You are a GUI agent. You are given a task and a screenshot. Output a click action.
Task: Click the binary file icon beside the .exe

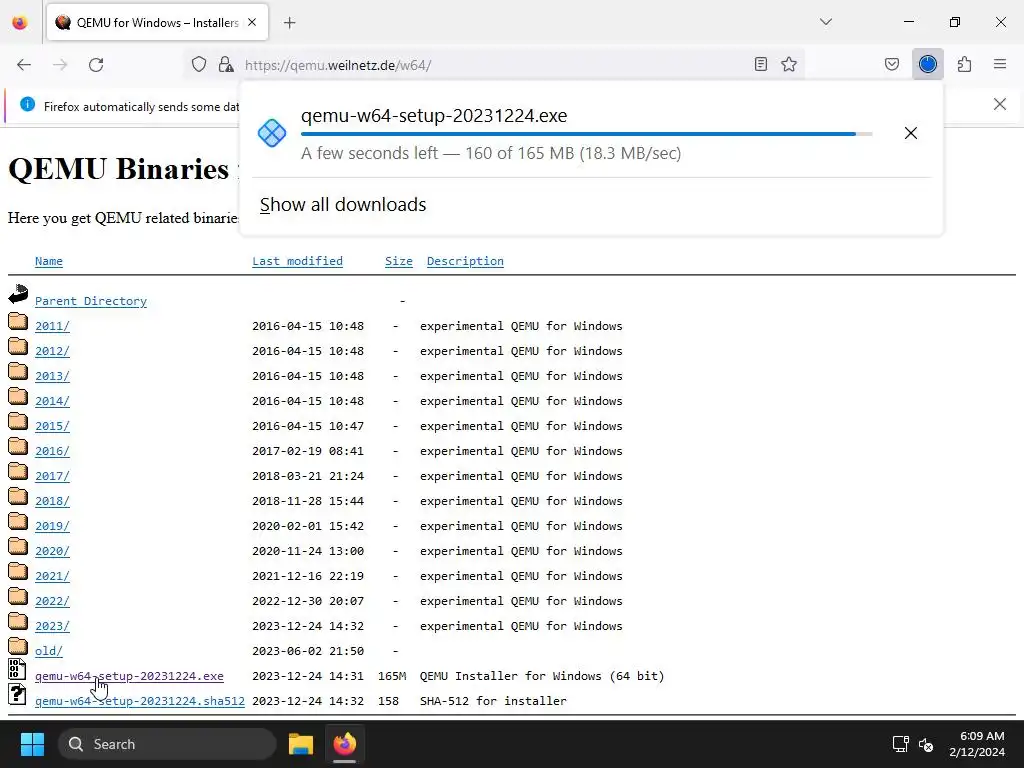(17, 669)
